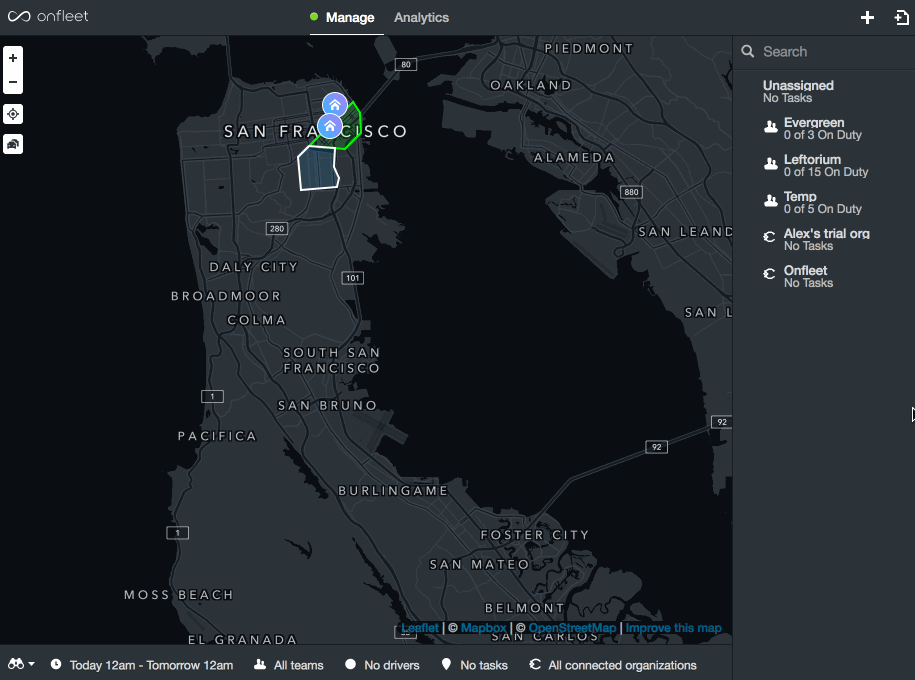Click the Temp team icon
Screen dimensions: 915x680
[771, 201]
